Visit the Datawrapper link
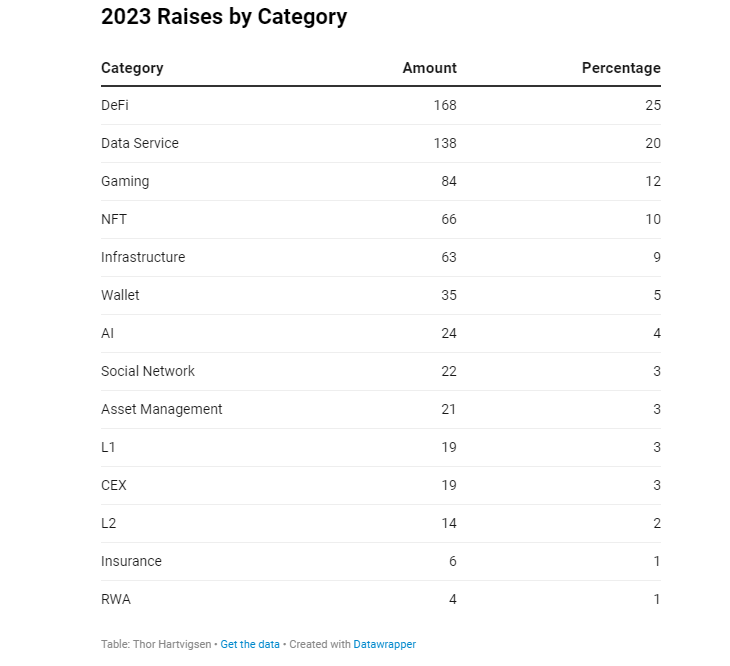Viewport: 730px width, 666px height. pos(385,644)
